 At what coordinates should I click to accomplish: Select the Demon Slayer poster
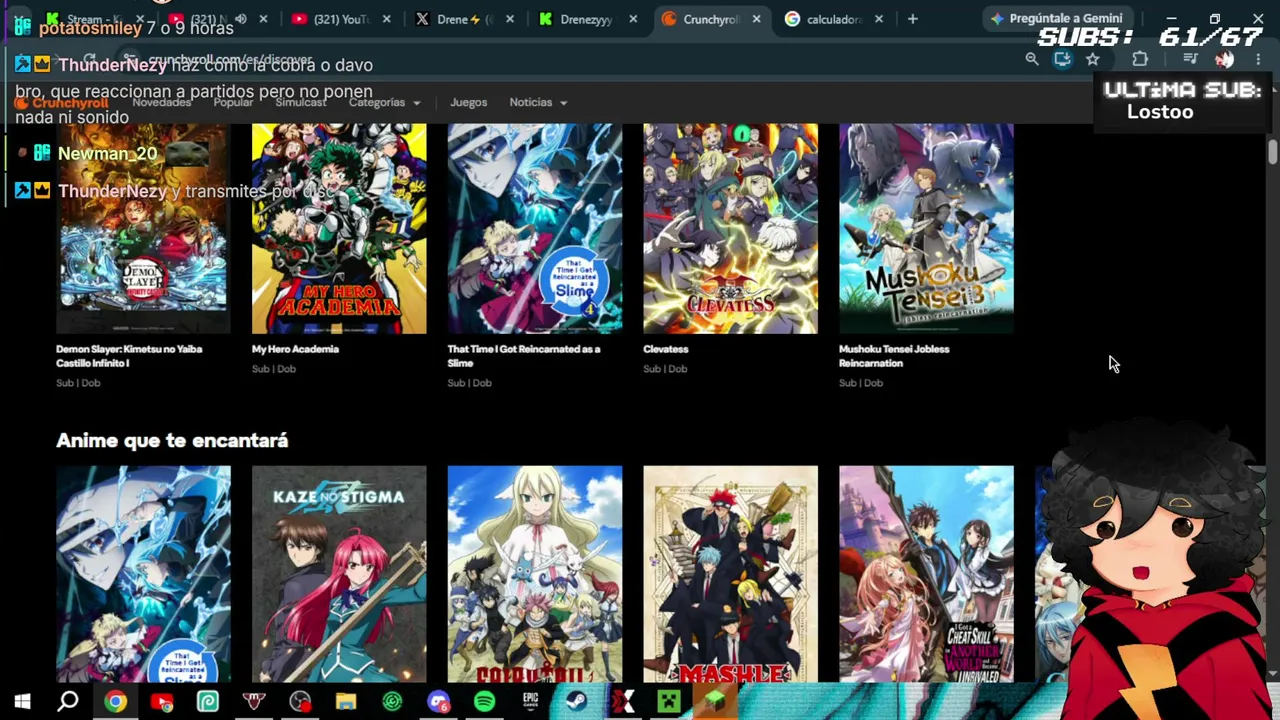143,229
